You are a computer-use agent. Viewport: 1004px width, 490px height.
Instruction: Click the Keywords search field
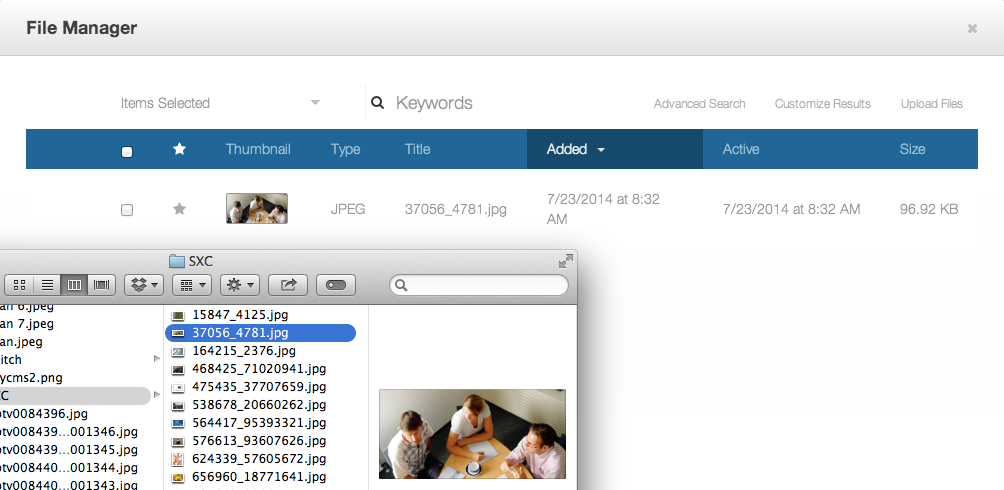[500, 103]
